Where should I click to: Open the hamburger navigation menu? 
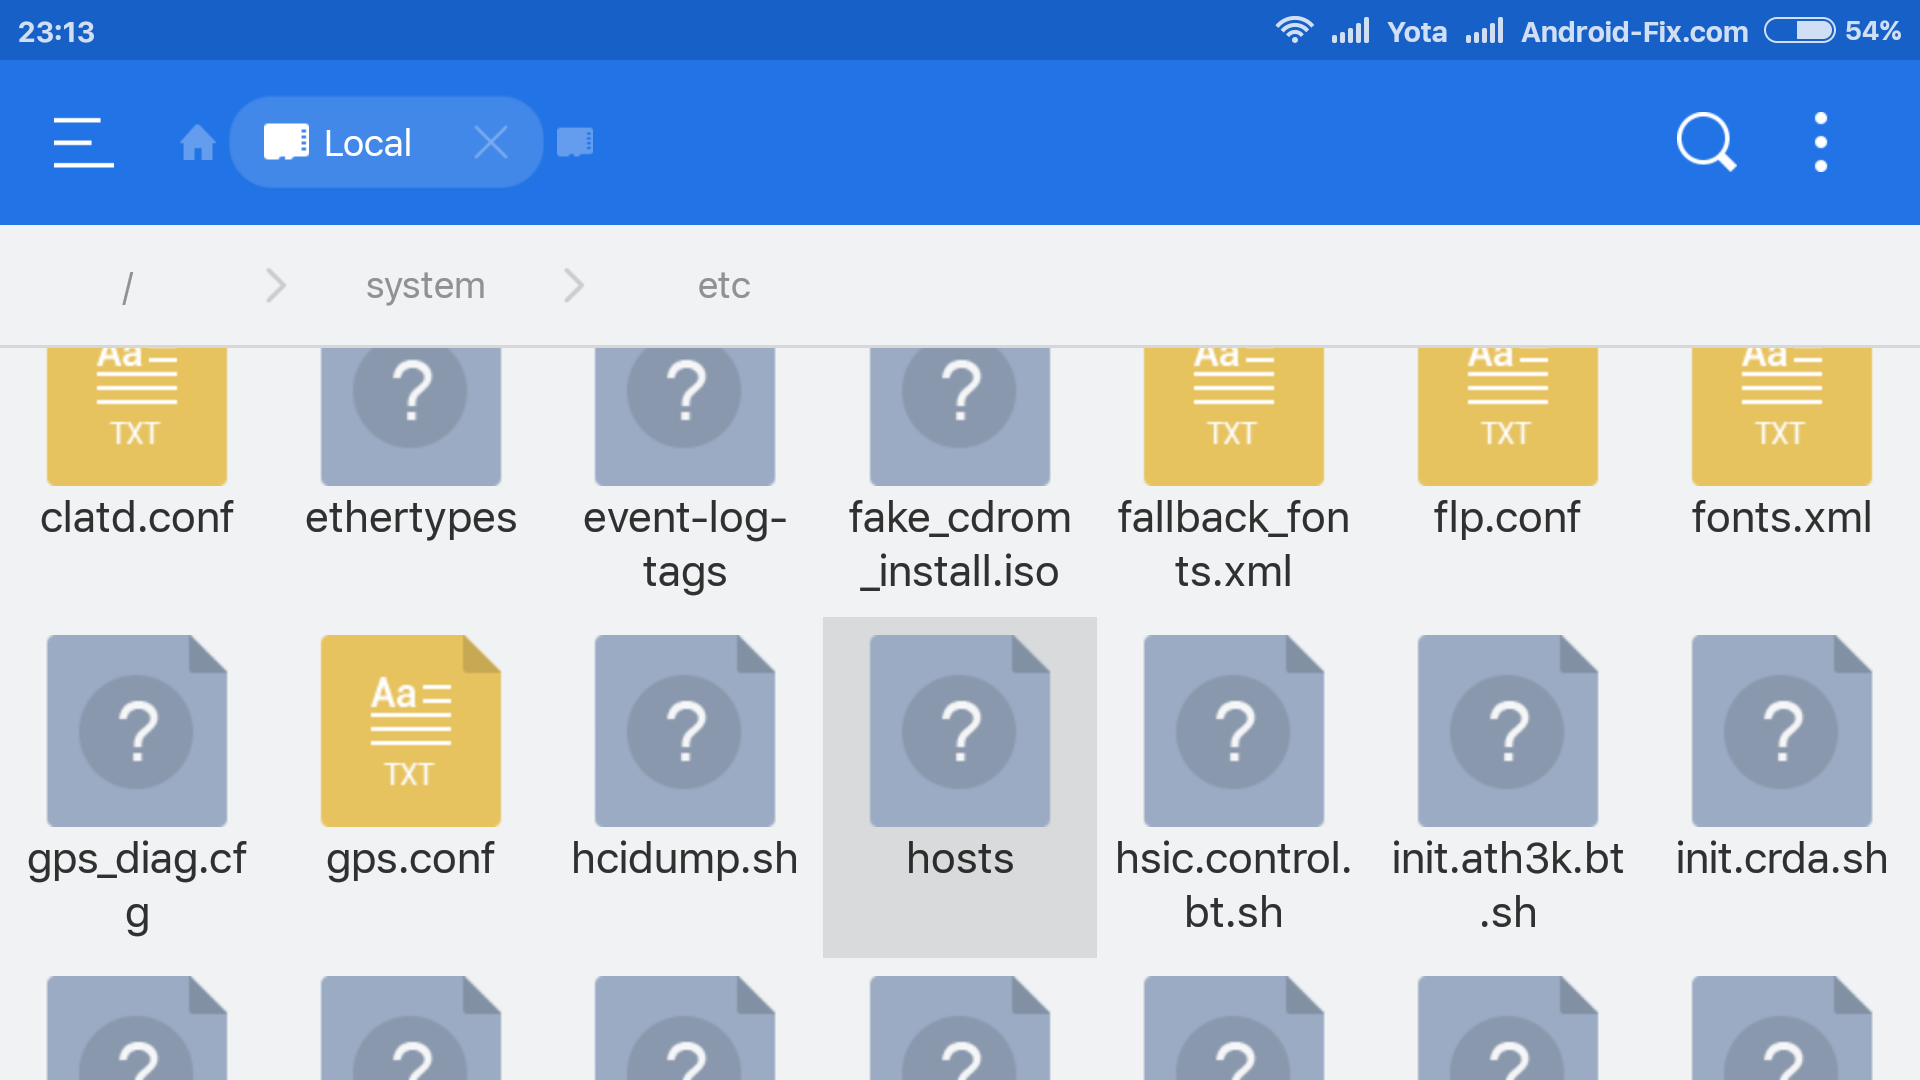pyautogui.click(x=83, y=142)
